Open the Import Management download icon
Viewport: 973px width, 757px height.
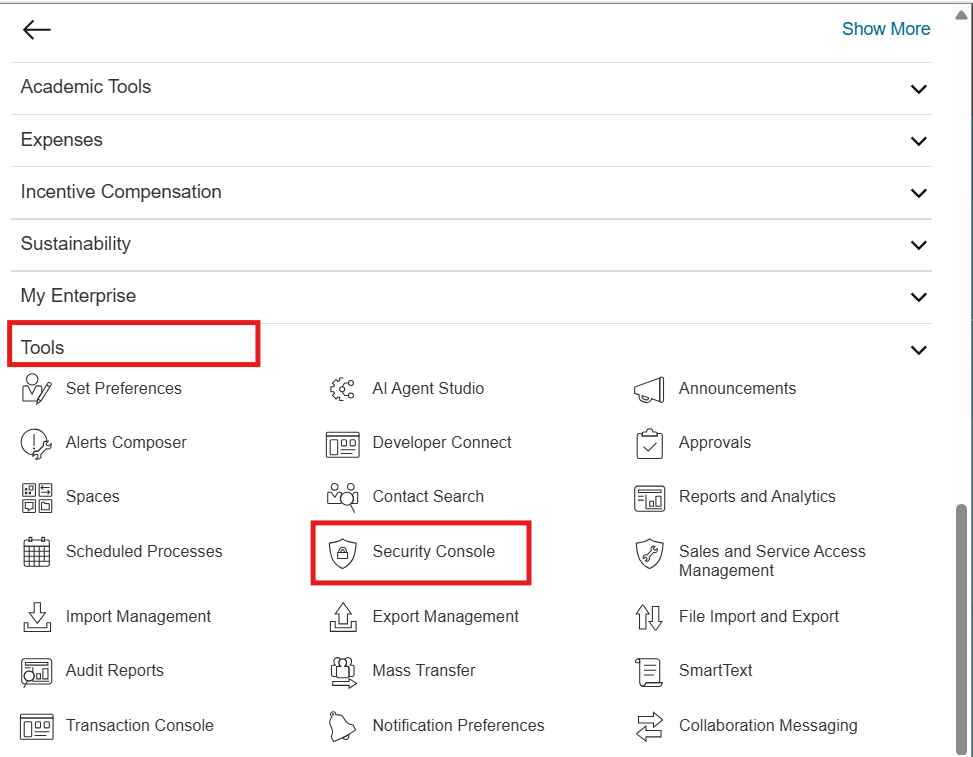(36, 617)
